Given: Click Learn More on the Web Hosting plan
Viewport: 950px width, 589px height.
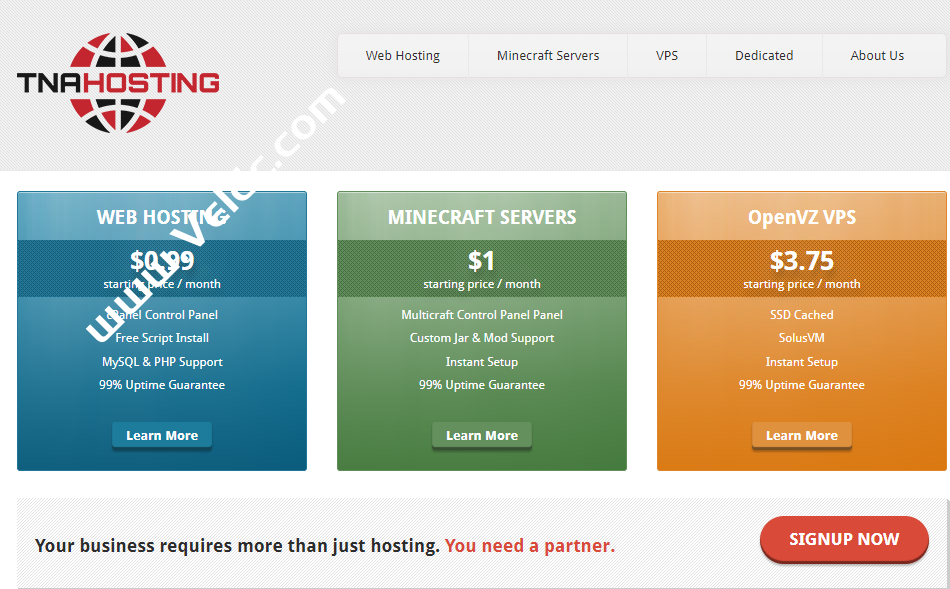Looking at the screenshot, I should click(161, 435).
